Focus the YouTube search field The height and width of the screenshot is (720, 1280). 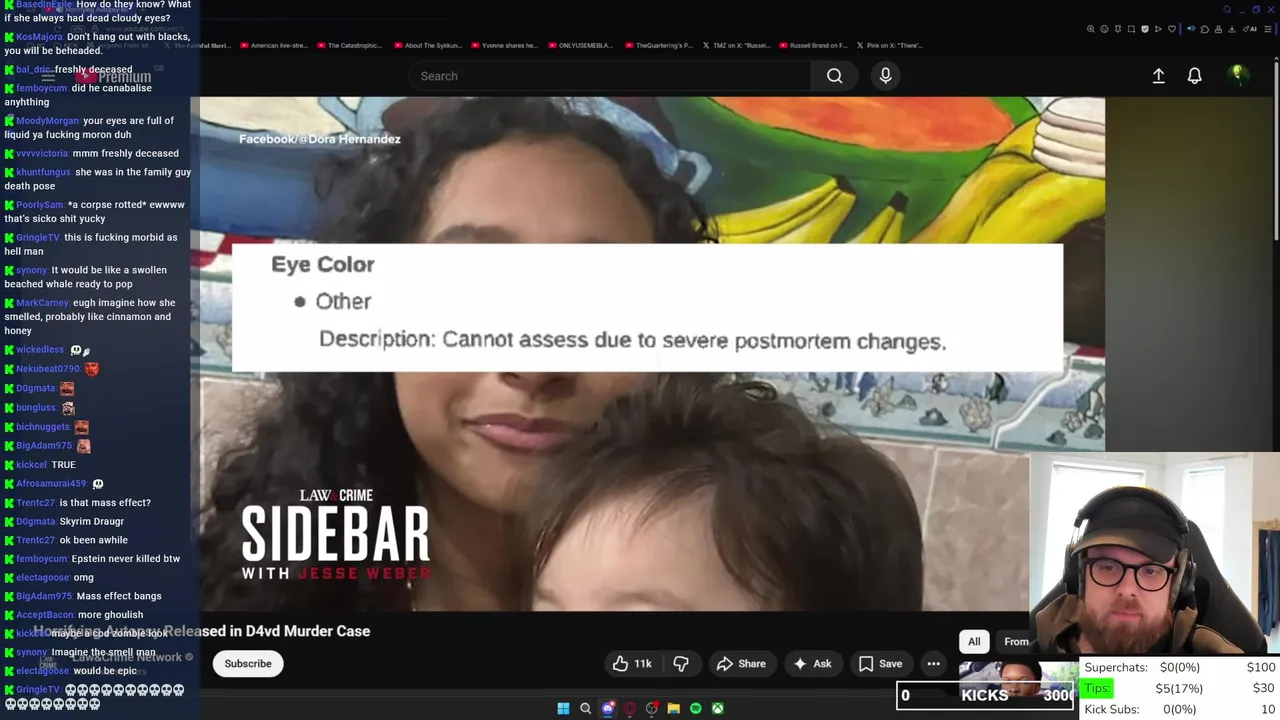(609, 76)
